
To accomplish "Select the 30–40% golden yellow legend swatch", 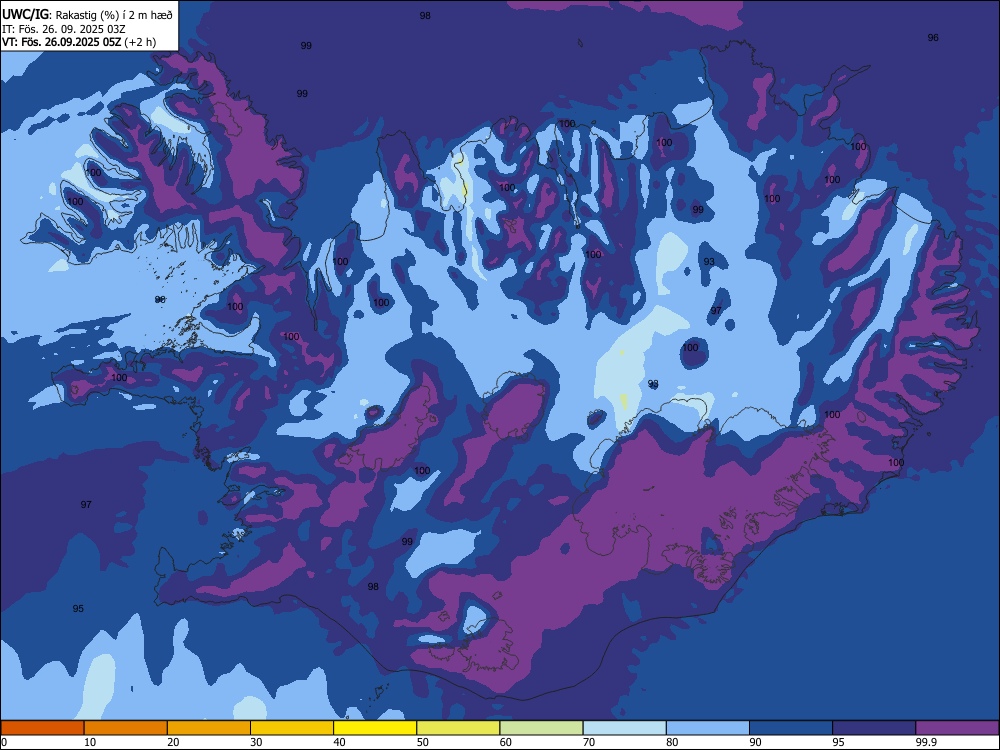I will [x=292, y=728].
